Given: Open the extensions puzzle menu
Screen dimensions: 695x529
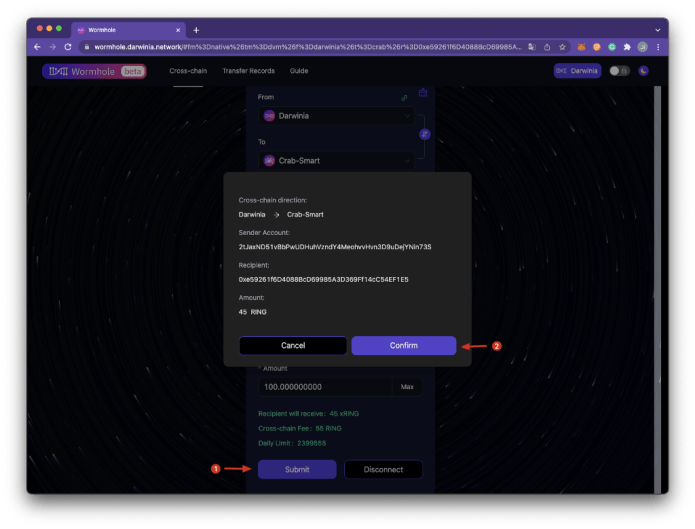Looking at the screenshot, I should coord(627,47).
